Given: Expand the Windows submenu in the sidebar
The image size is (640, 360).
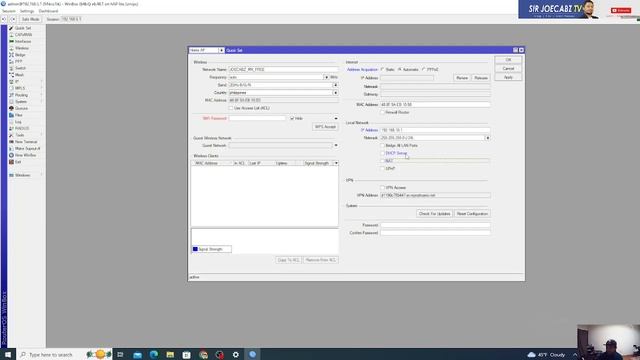Looking at the screenshot, I should (25, 175).
